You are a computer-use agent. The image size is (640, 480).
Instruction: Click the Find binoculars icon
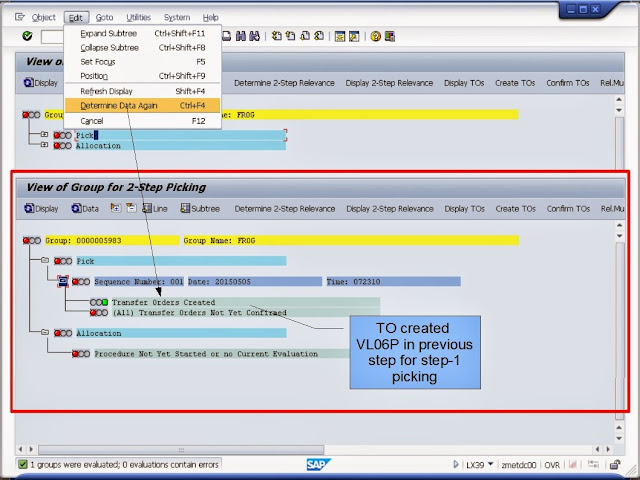241,36
